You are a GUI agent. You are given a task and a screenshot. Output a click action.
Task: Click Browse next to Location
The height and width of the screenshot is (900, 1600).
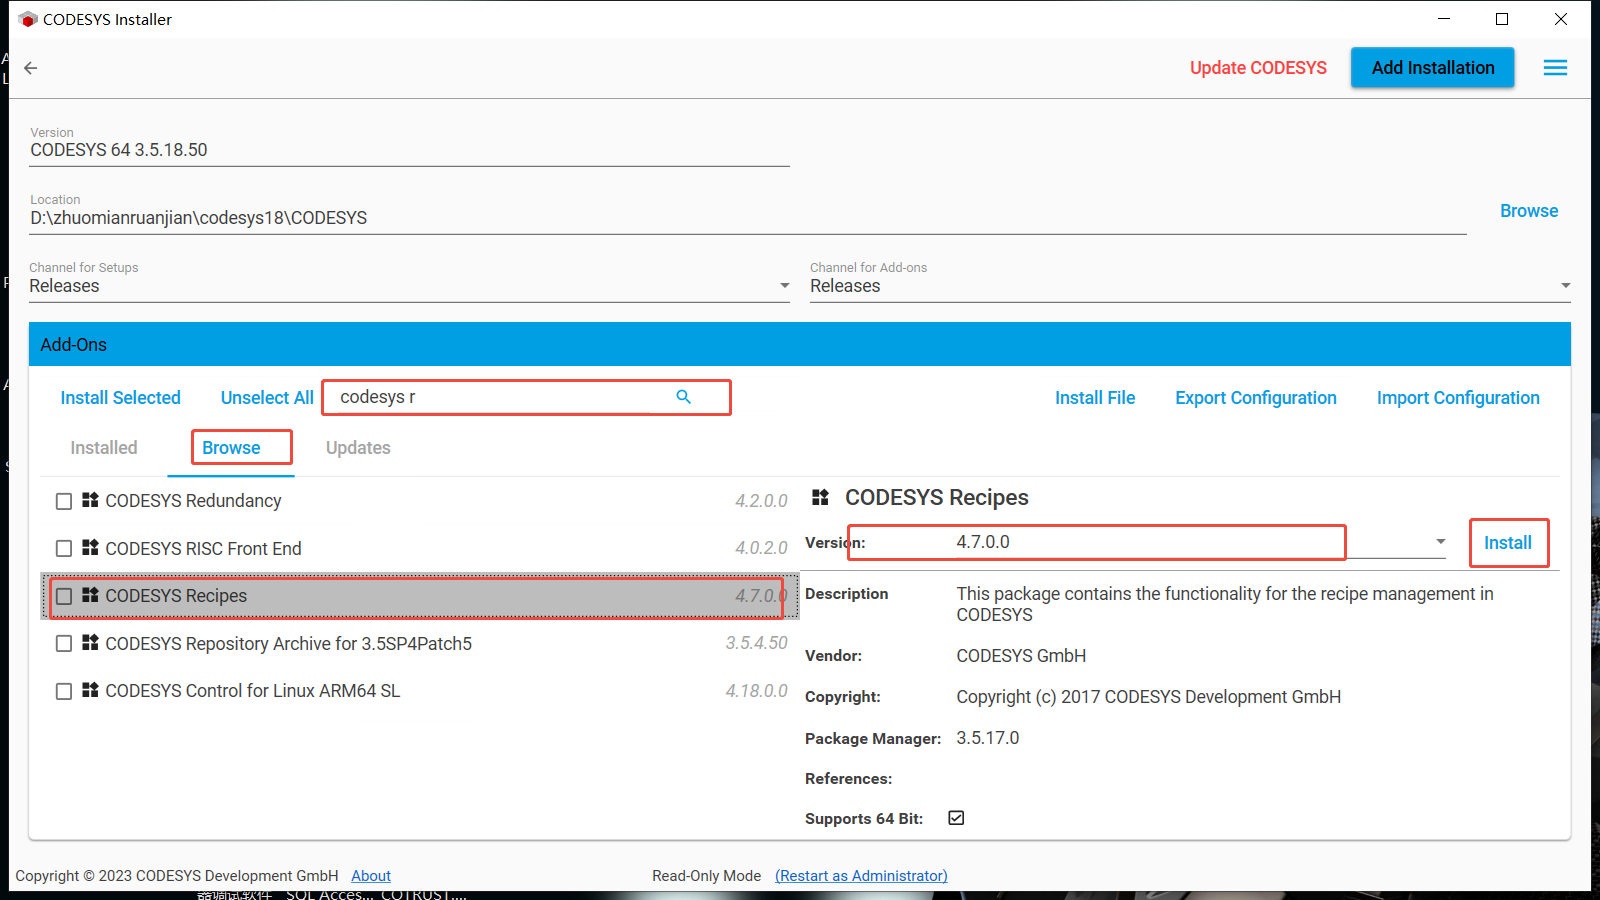1529,211
